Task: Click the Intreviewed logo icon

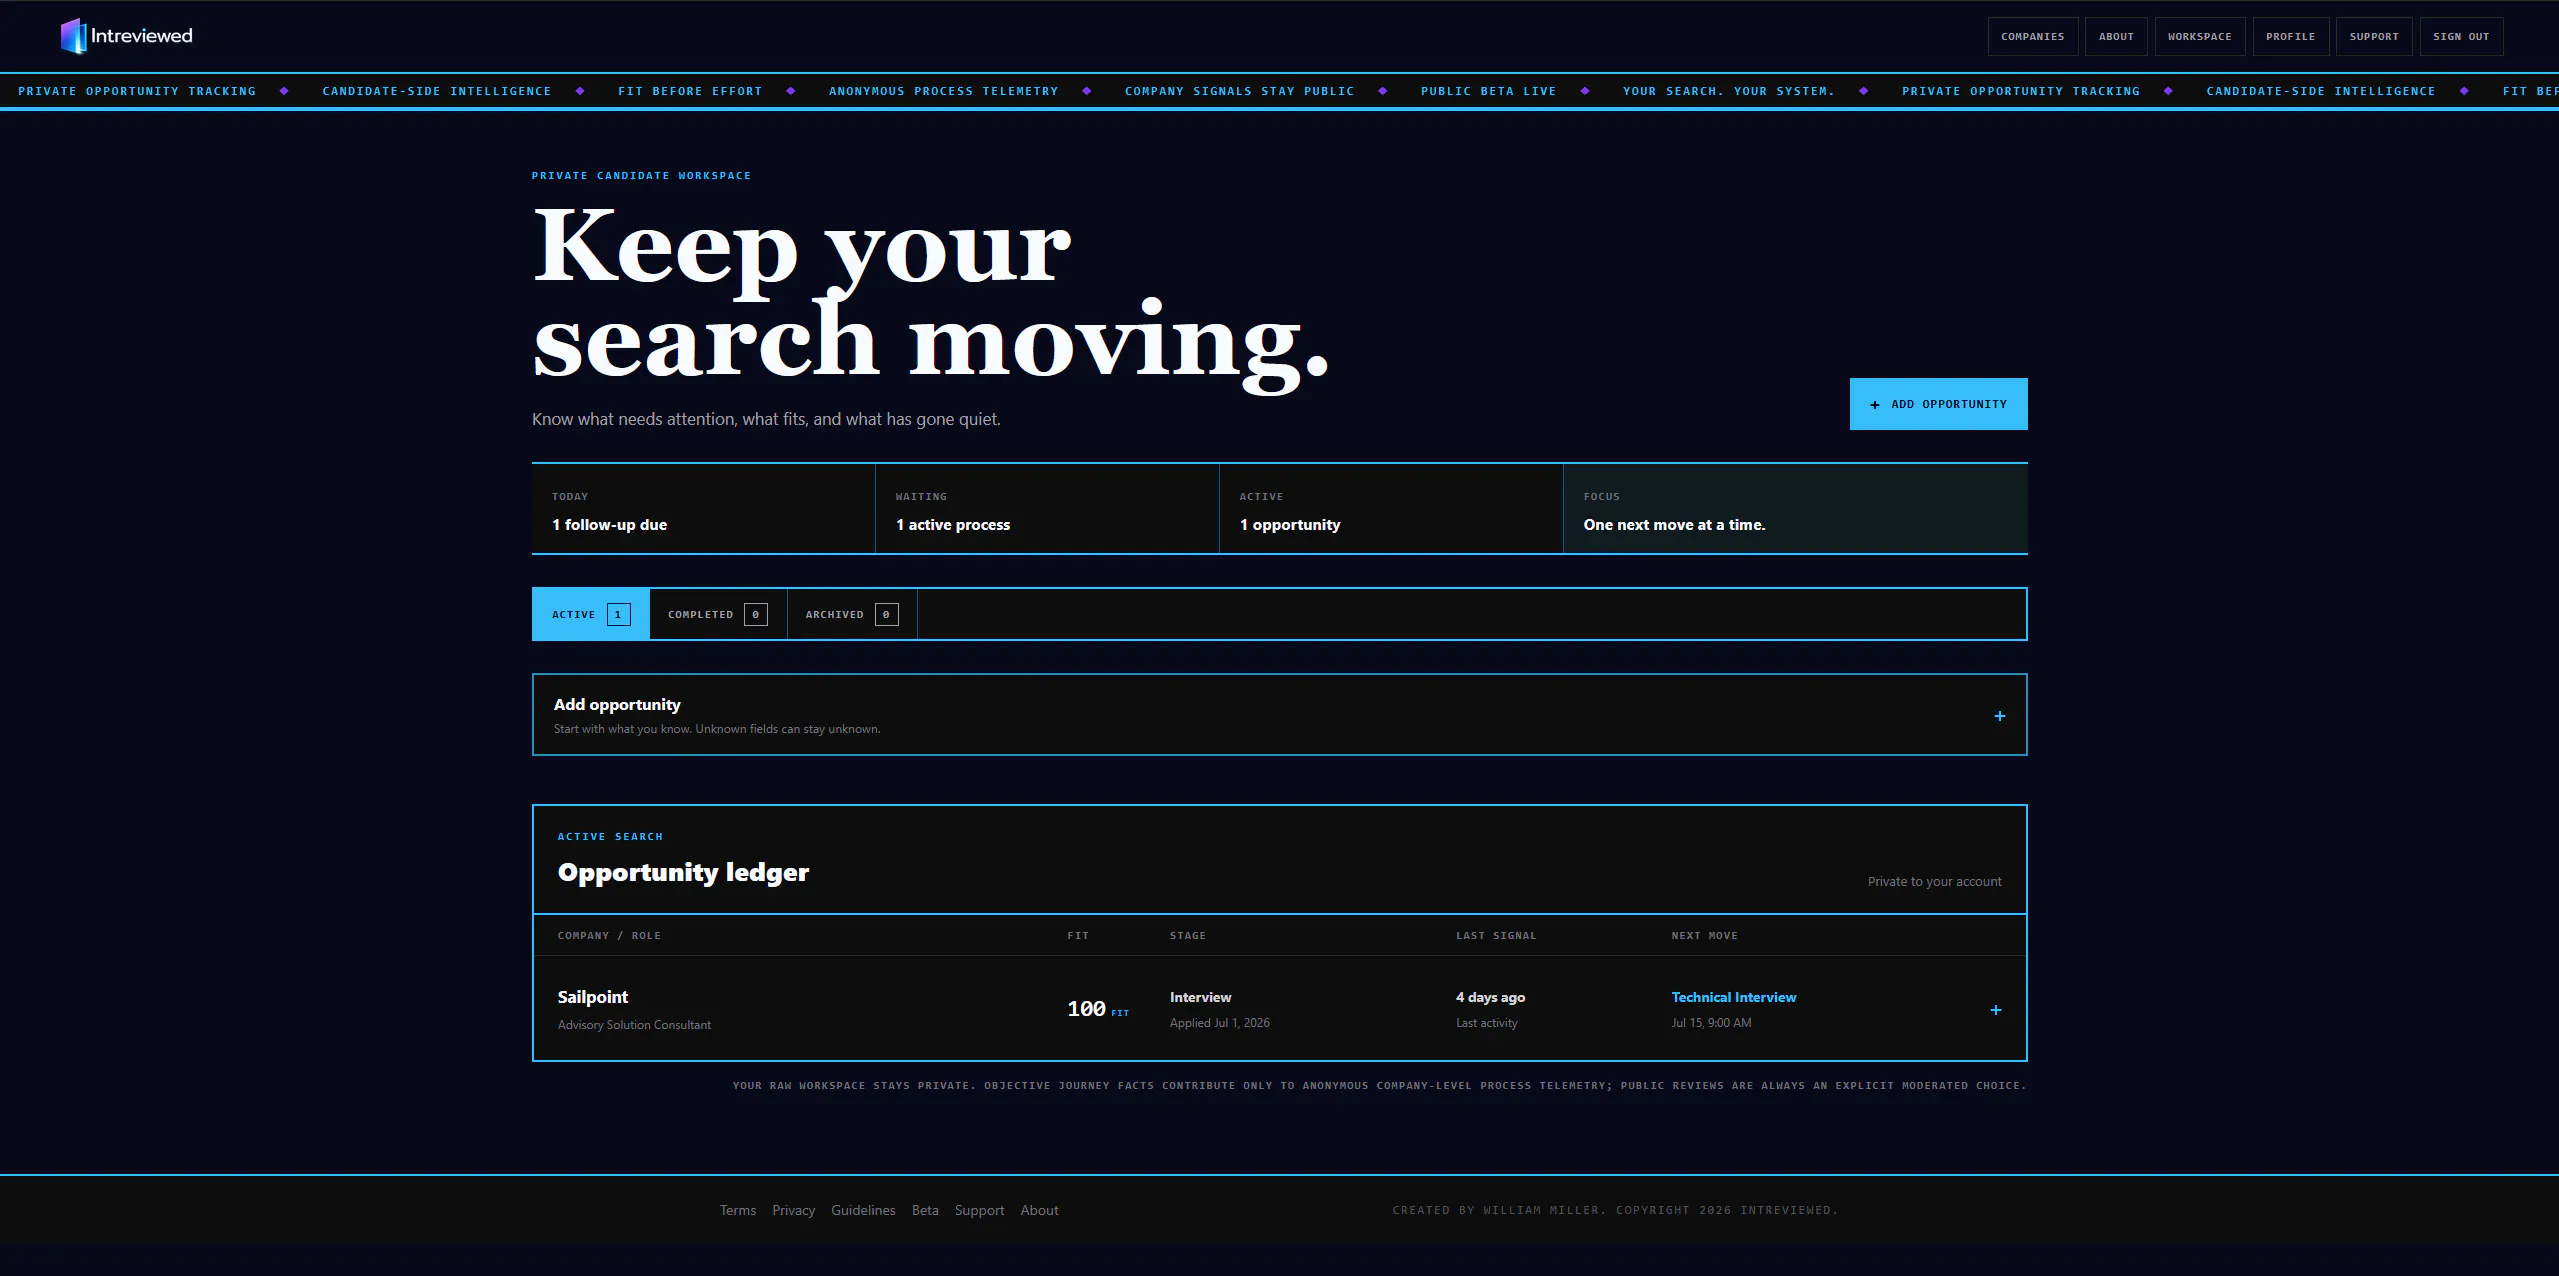Action: point(73,36)
